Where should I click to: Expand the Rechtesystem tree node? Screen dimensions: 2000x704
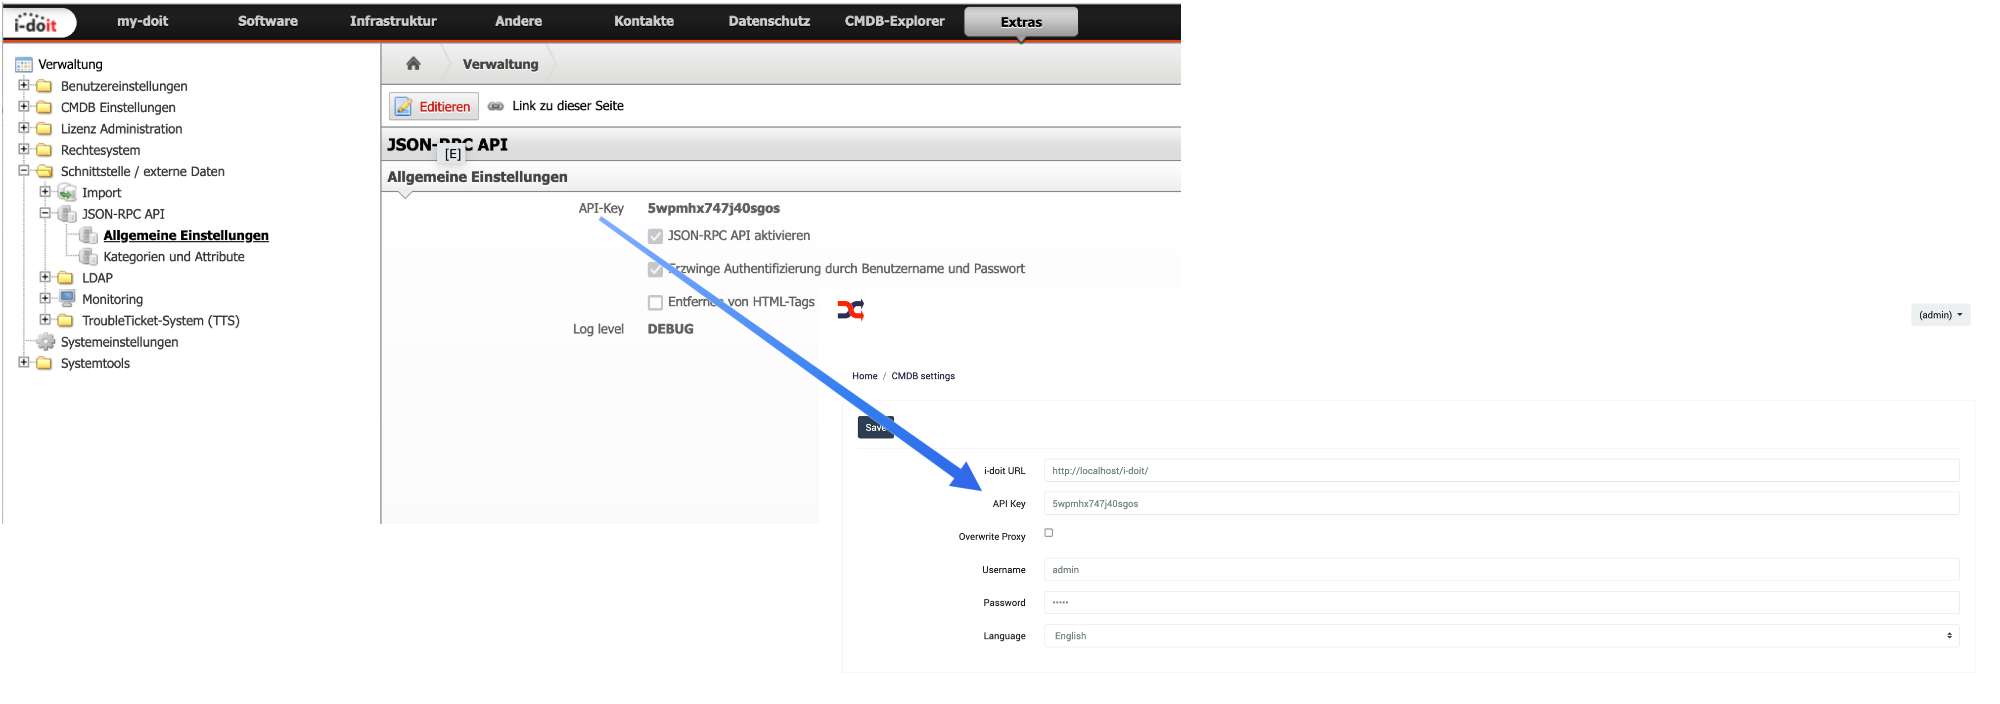(24, 149)
